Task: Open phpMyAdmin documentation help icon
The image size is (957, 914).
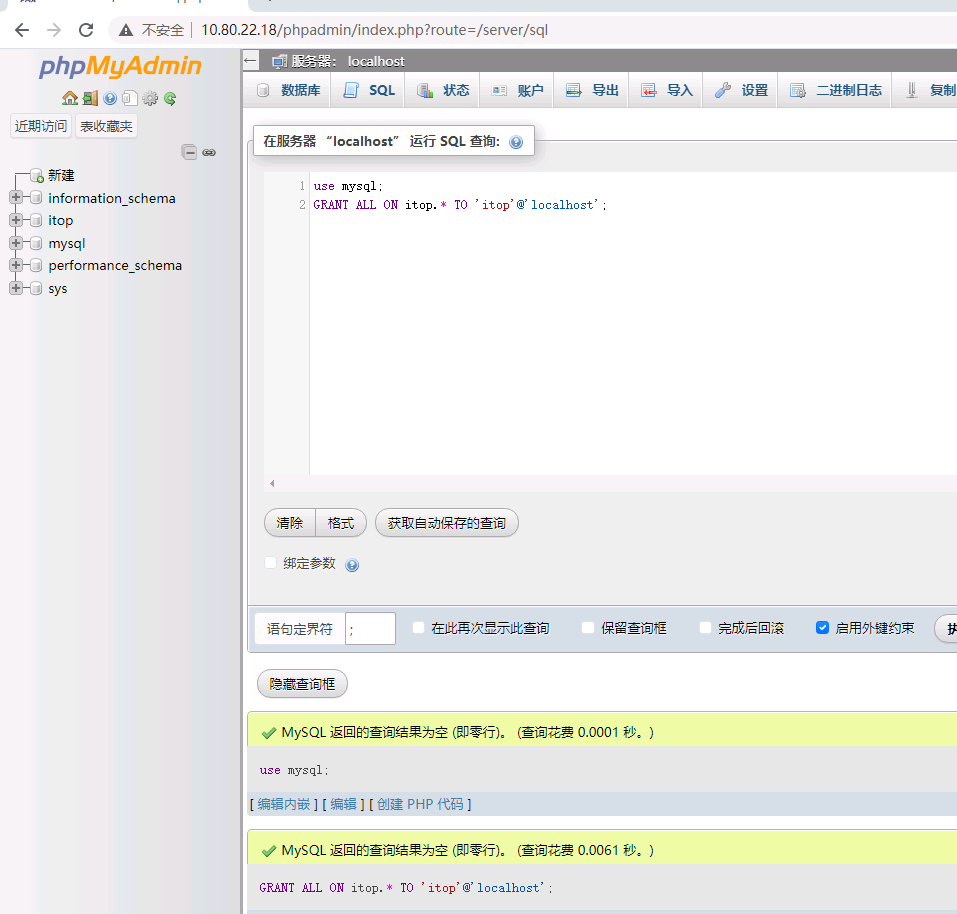Action: 110,98
